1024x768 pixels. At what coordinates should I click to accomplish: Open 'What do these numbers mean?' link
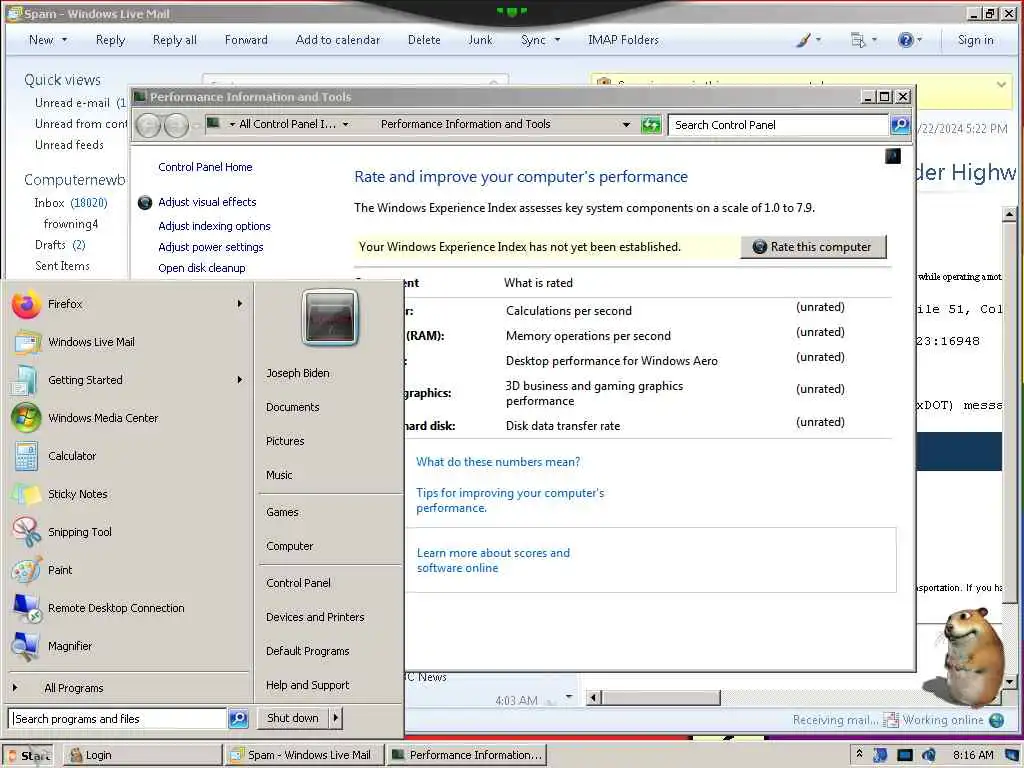tap(498, 462)
